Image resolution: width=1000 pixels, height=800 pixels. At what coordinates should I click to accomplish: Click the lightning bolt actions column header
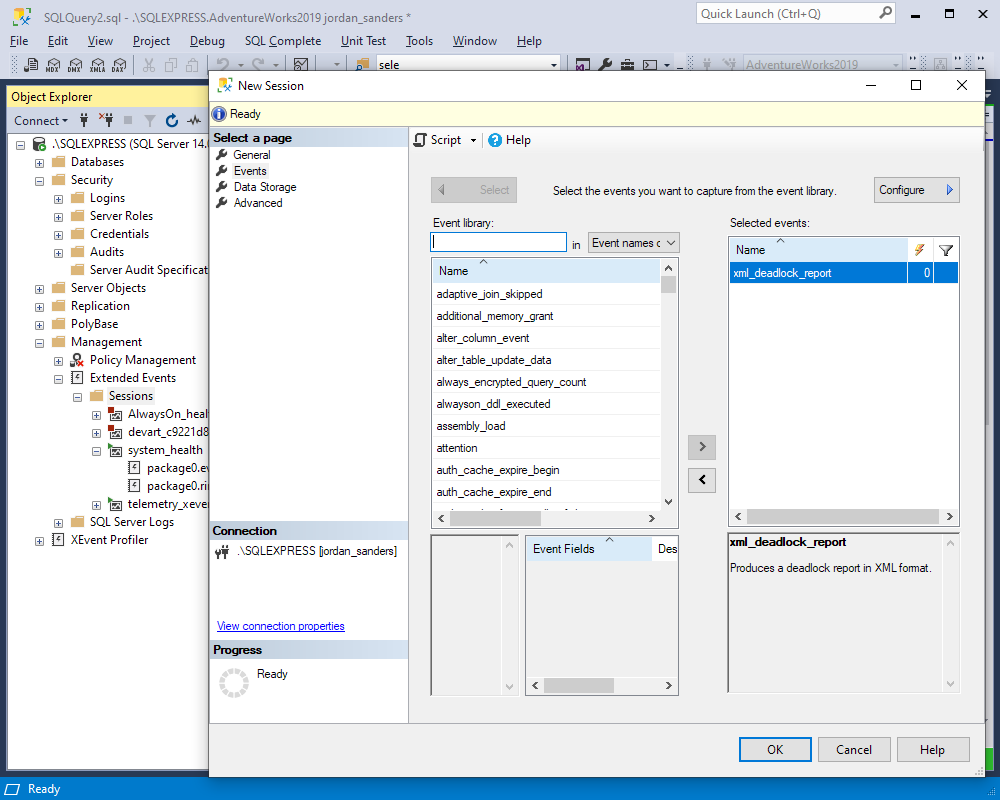tap(920, 249)
